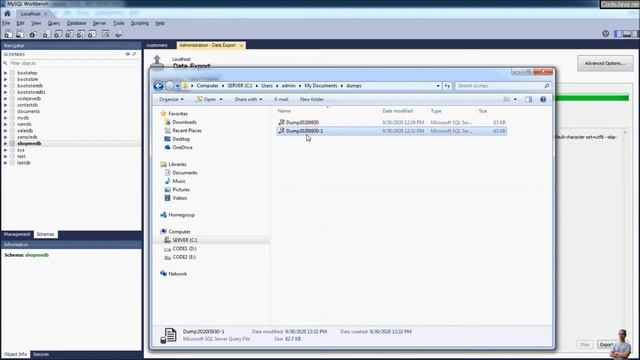
Task: Click the refresh button beside address bar
Action: click(447, 86)
